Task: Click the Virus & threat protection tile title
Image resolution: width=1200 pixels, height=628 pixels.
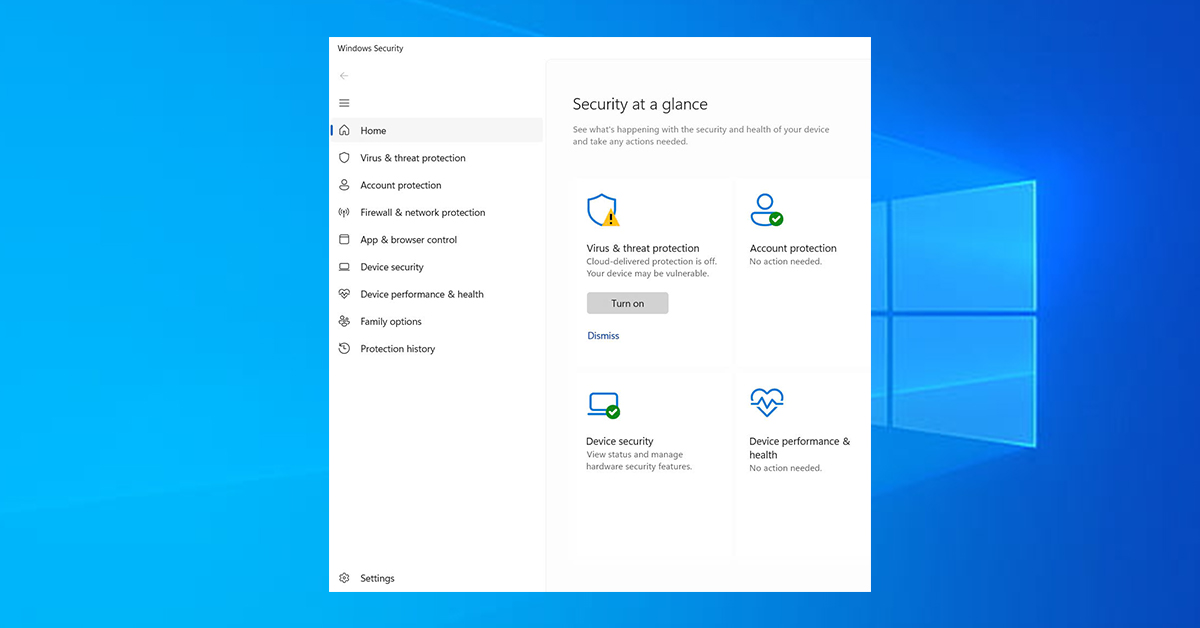Action: coord(642,248)
